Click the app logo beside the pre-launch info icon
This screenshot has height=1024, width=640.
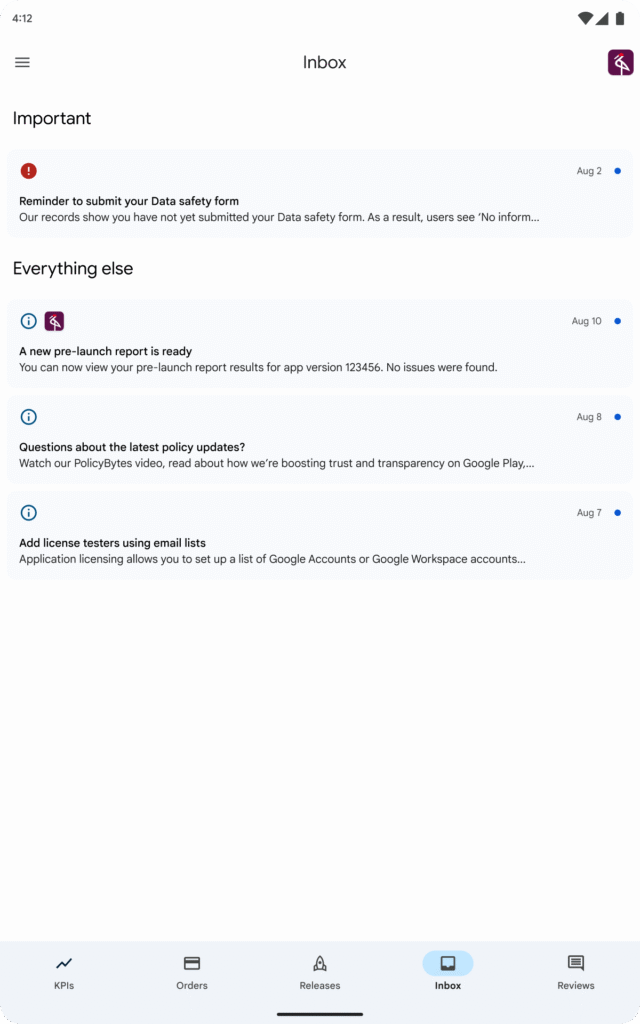pos(56,320)
